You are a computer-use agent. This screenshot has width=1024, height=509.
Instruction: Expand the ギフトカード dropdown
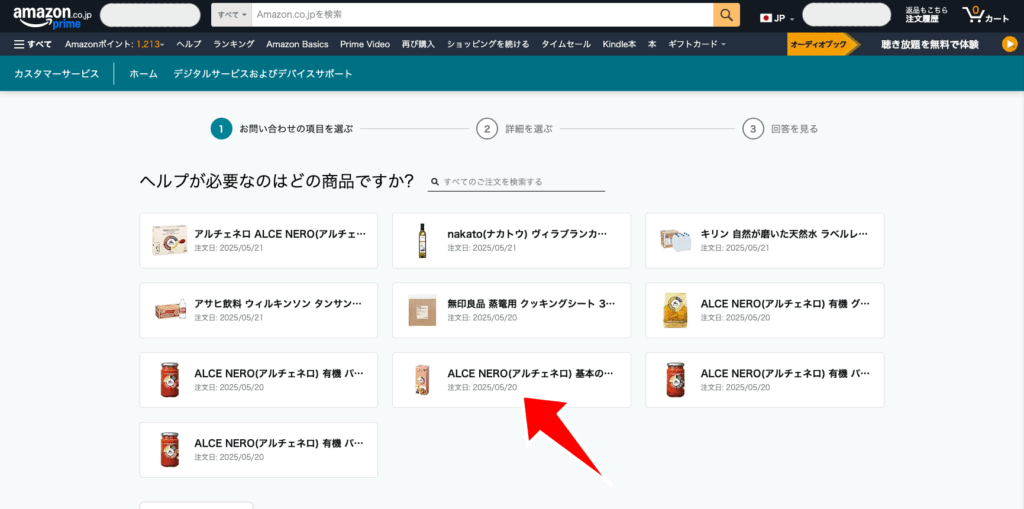pyautogui.click(x=697, y=44)
